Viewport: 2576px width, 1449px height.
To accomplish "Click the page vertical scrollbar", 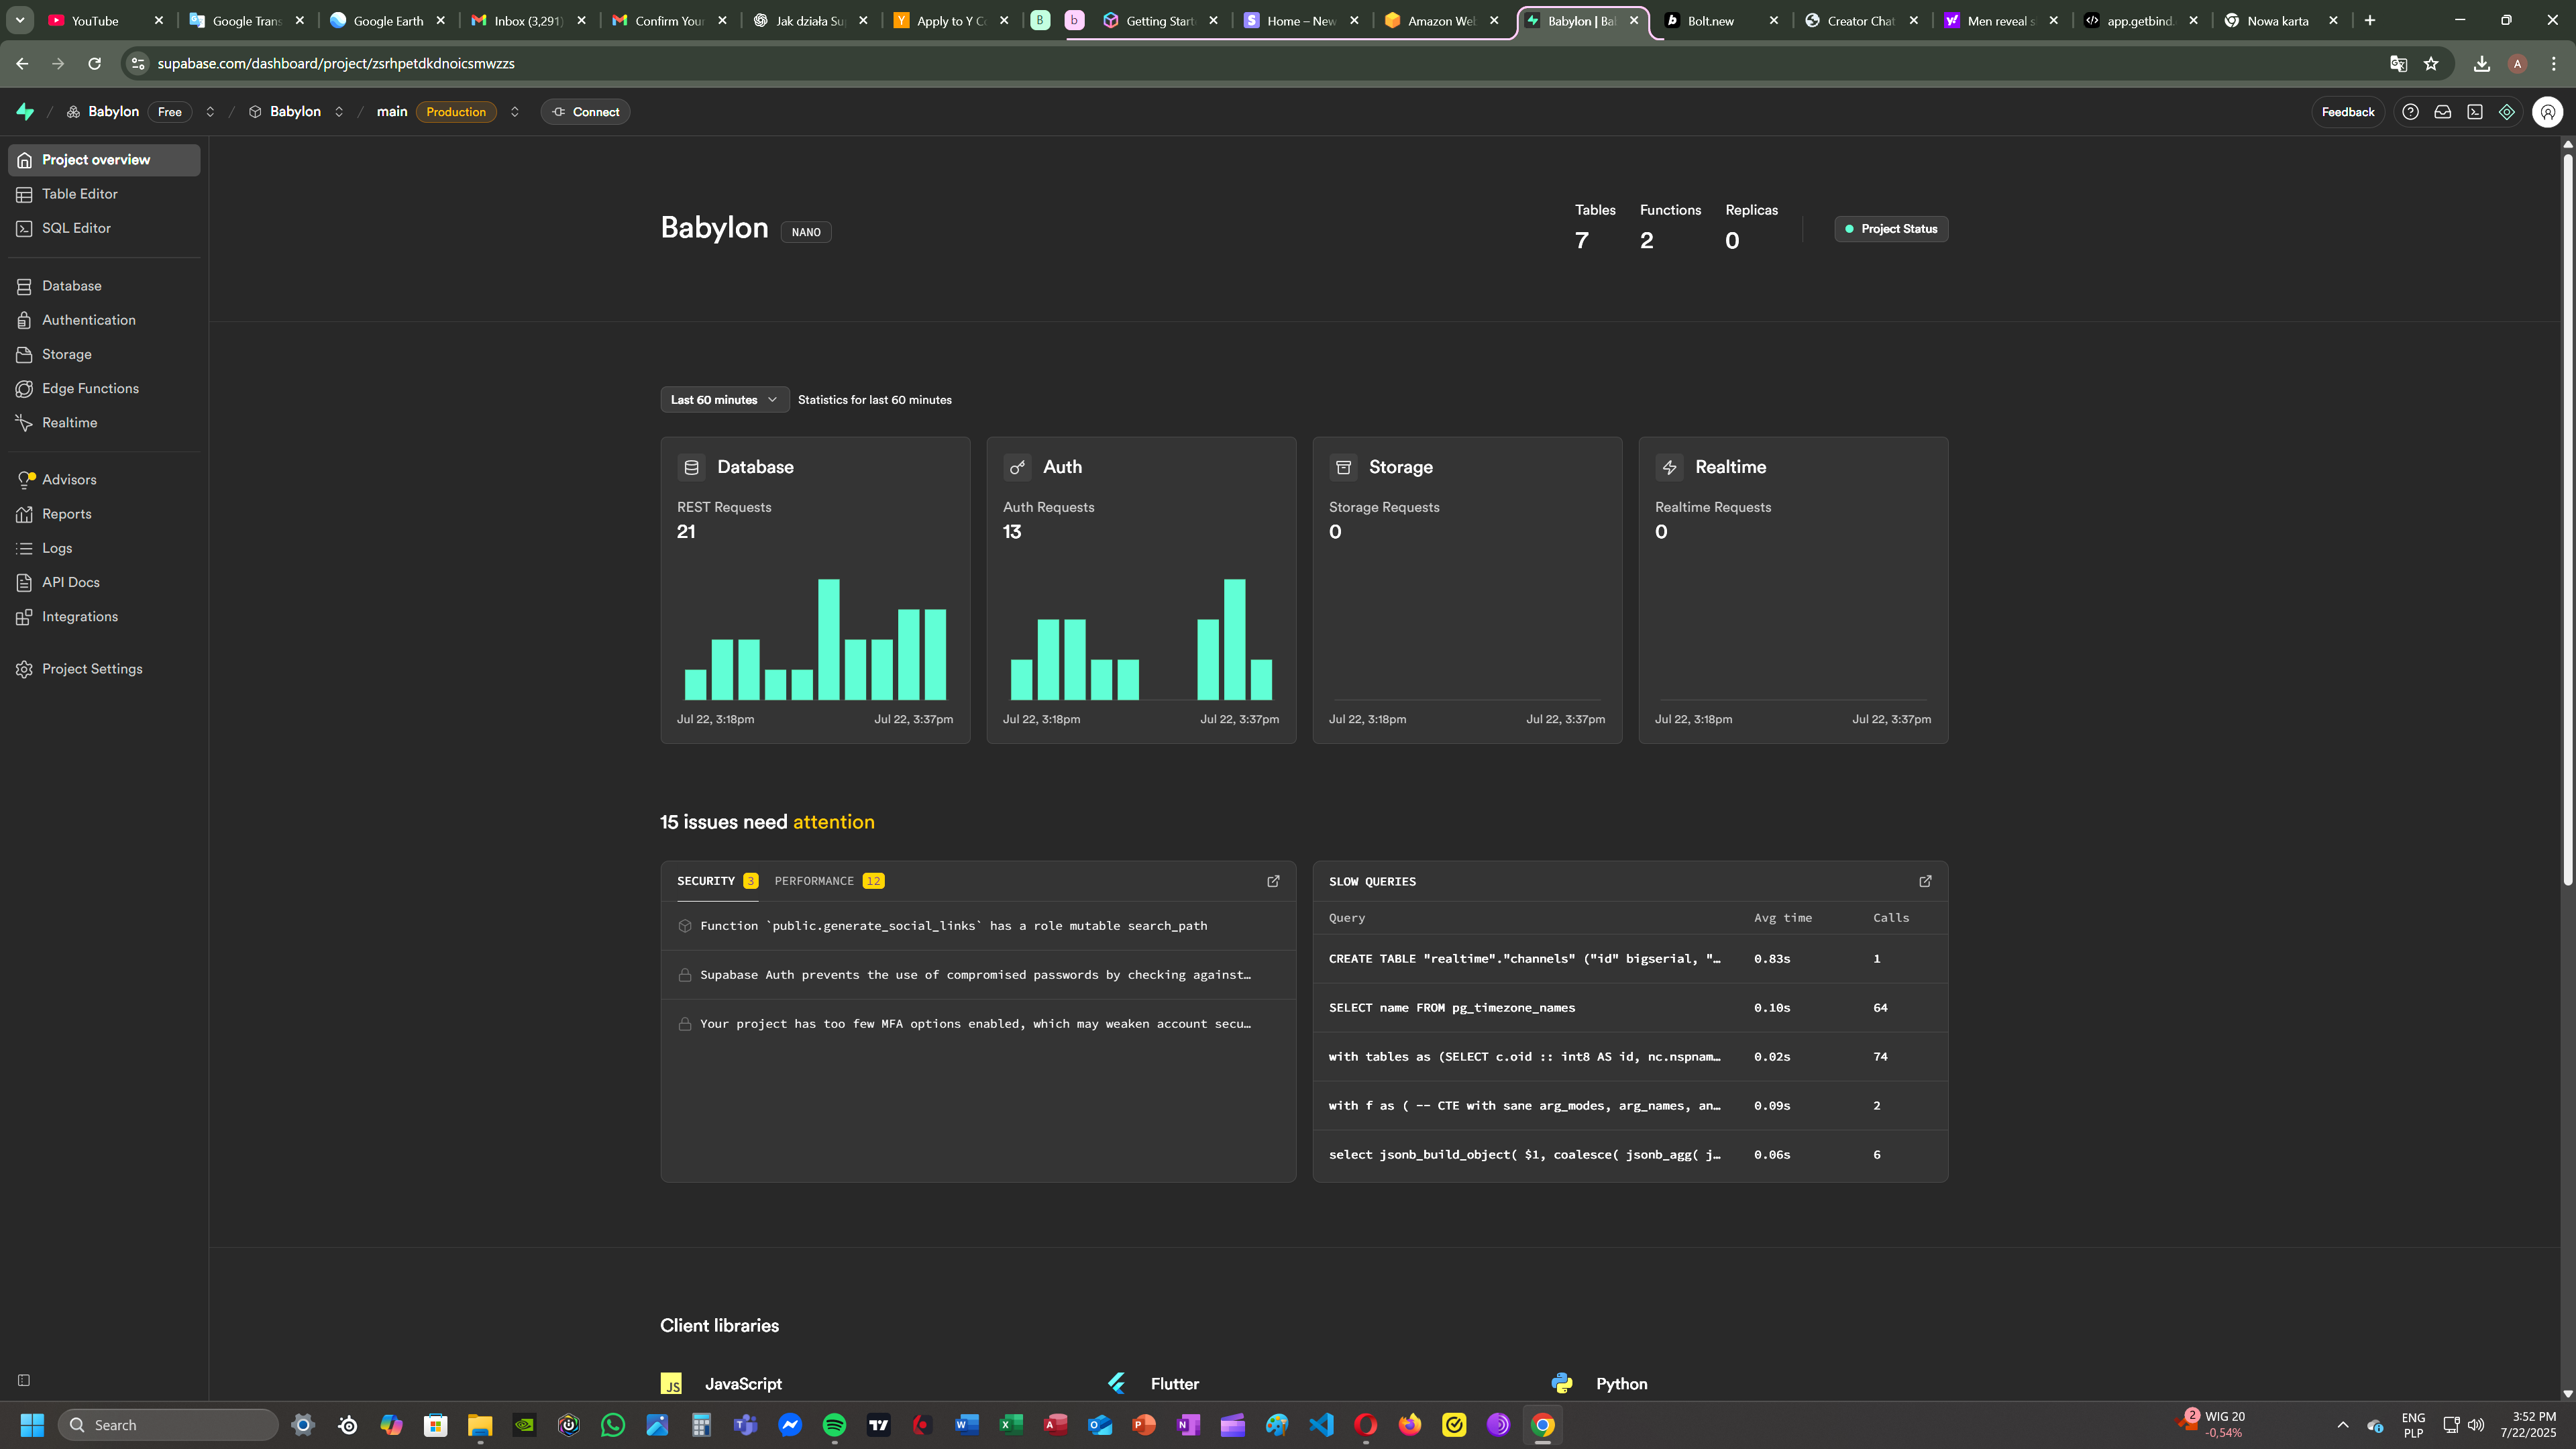I will click(2567, 520).
